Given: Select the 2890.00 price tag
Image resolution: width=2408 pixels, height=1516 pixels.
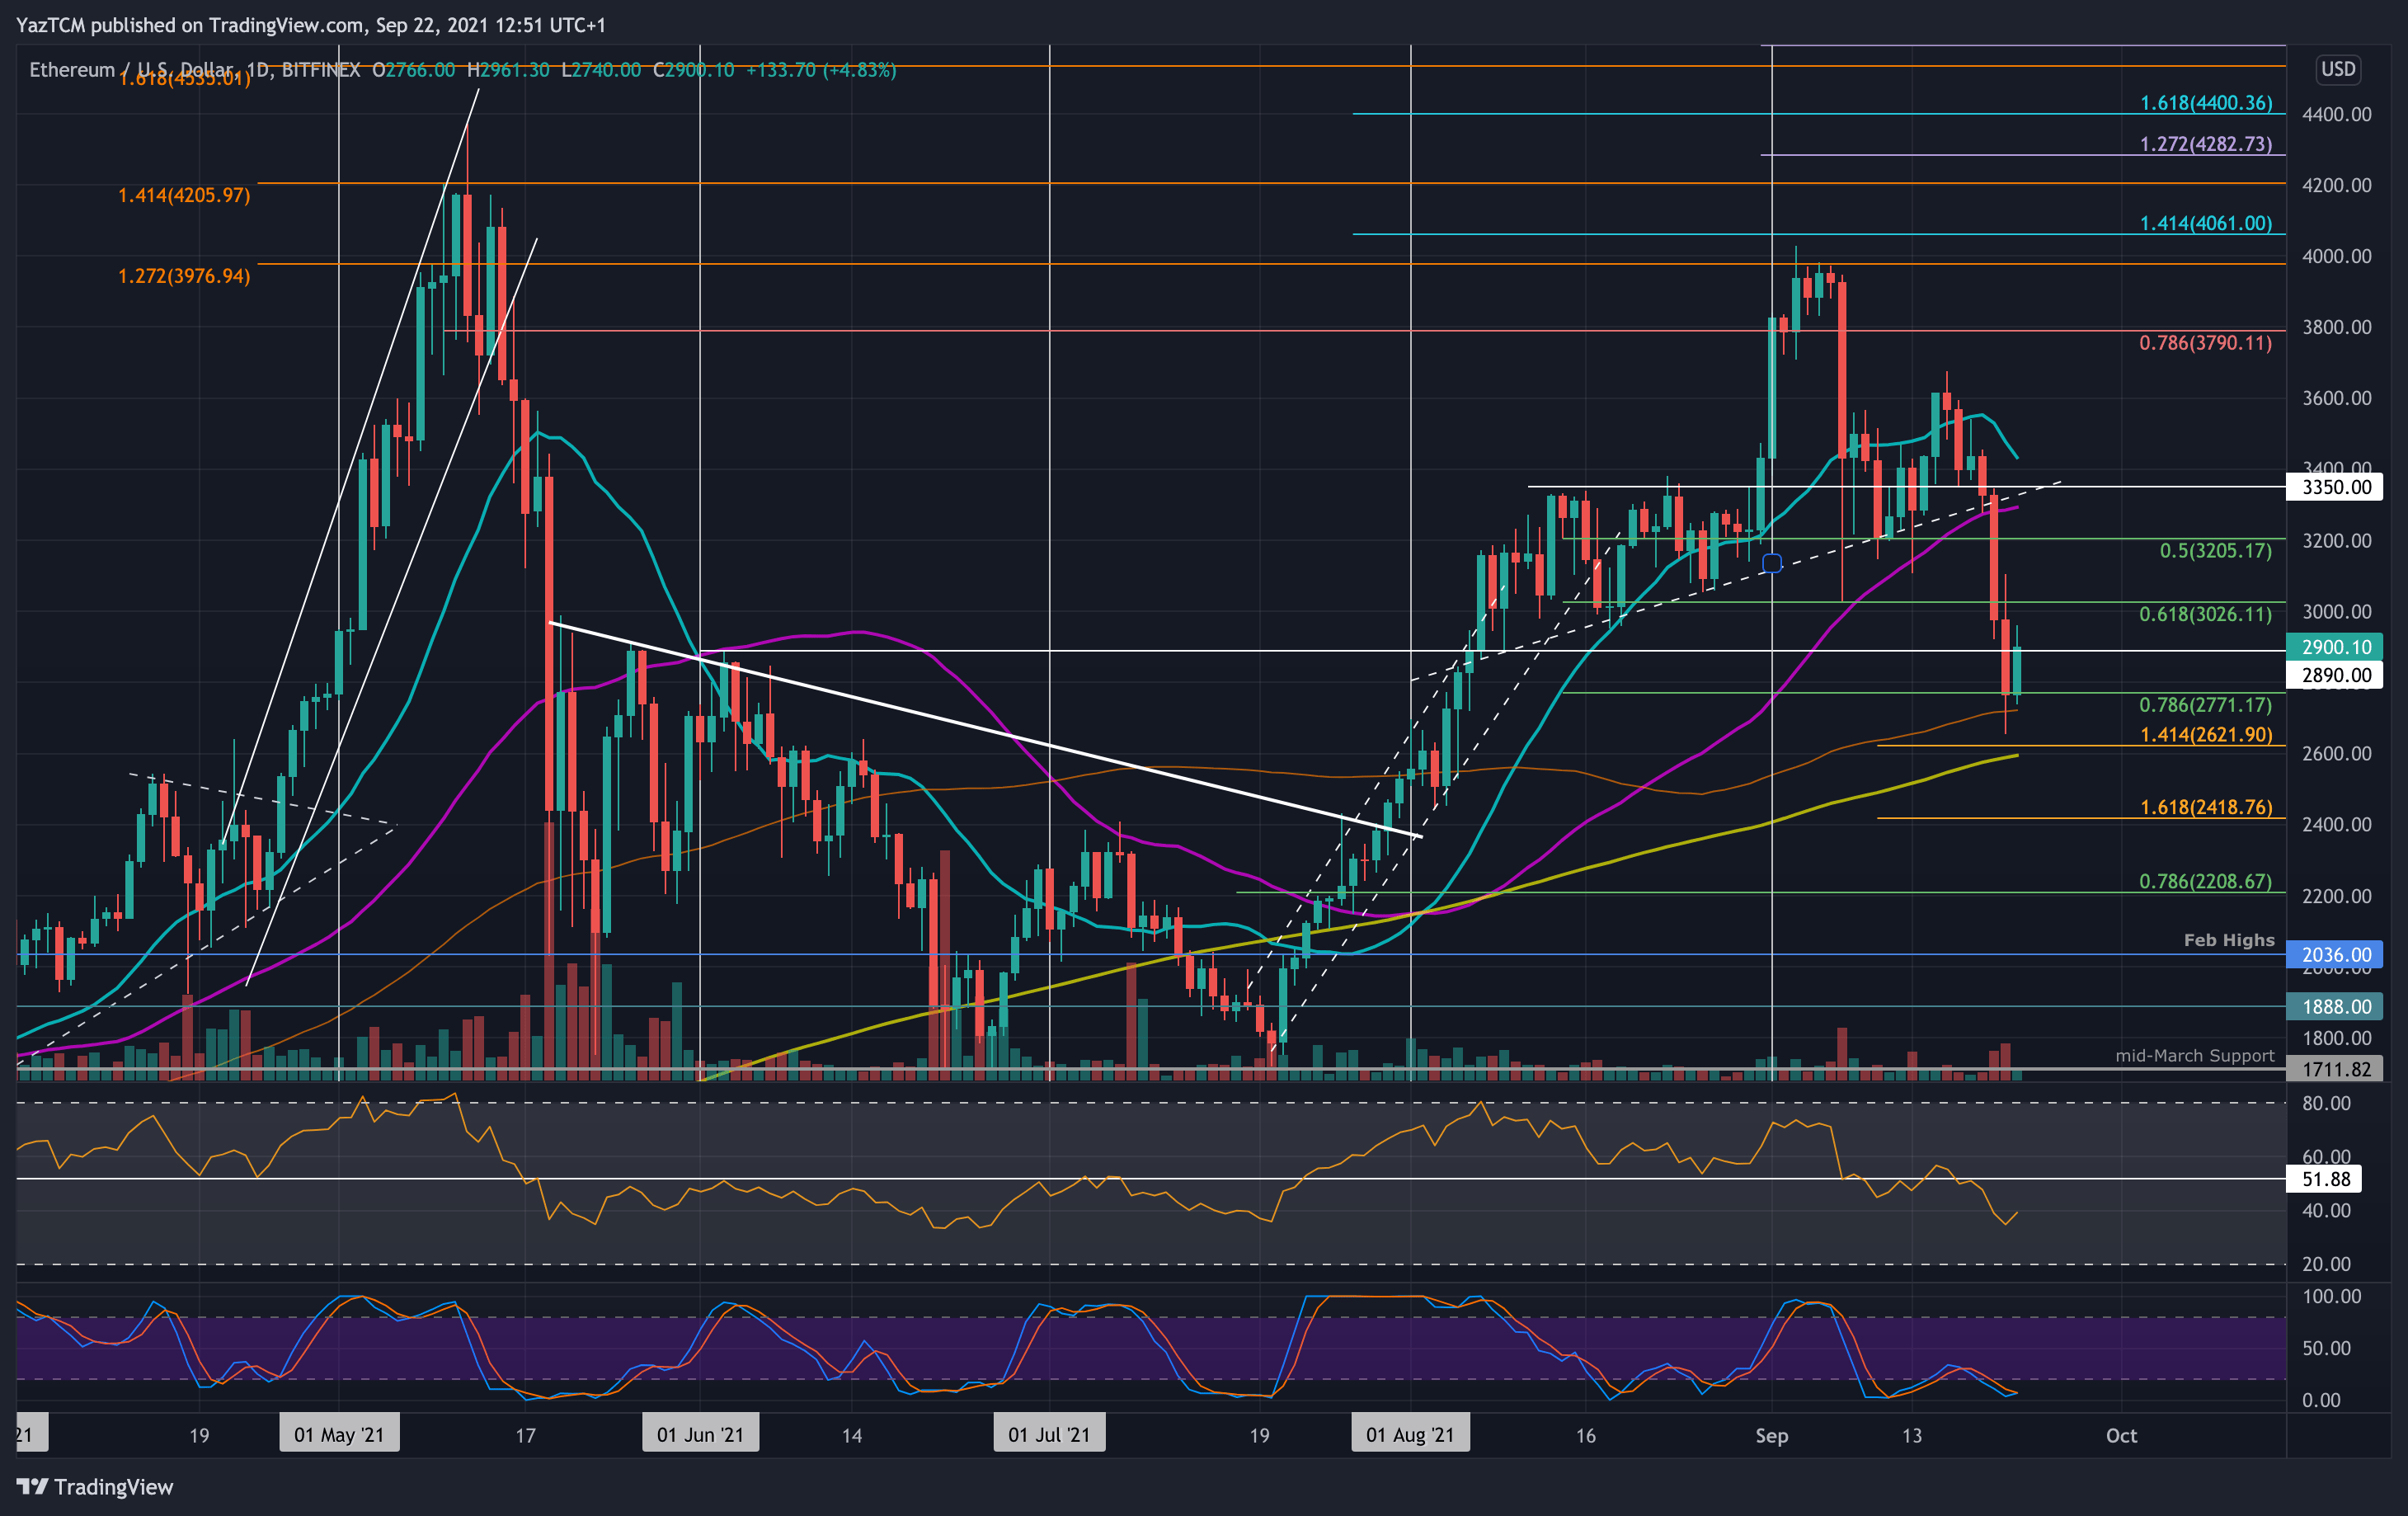Looking at the screenshot, I should pyautogui.click(x=2335, y=675).
